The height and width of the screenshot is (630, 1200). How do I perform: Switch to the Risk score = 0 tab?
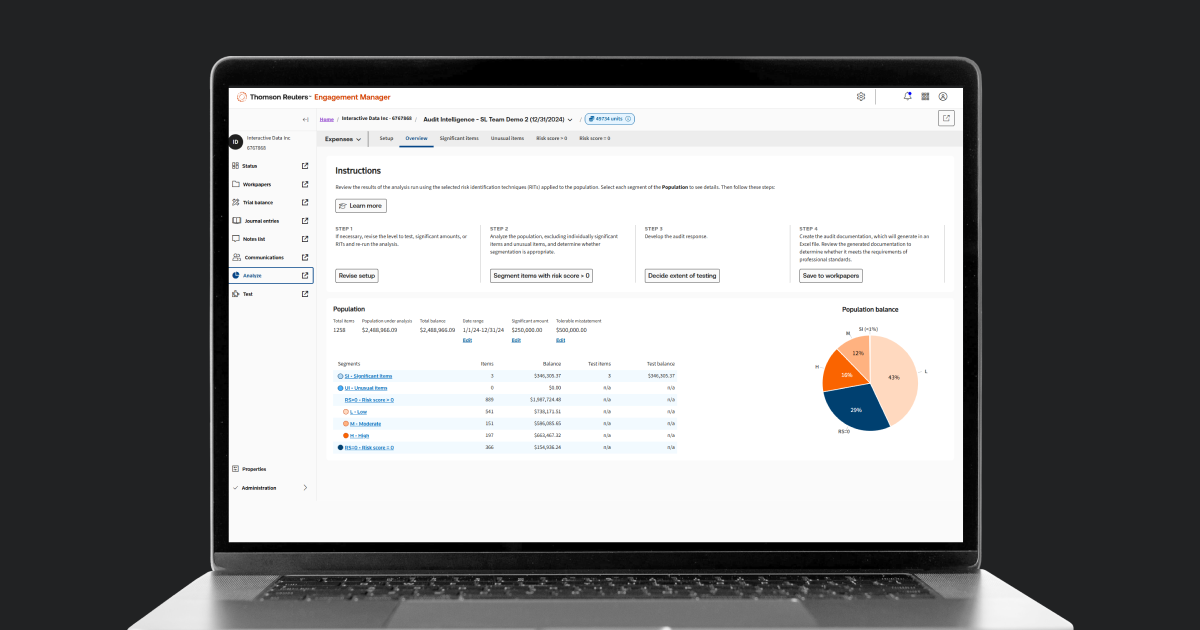pos(595,138)
